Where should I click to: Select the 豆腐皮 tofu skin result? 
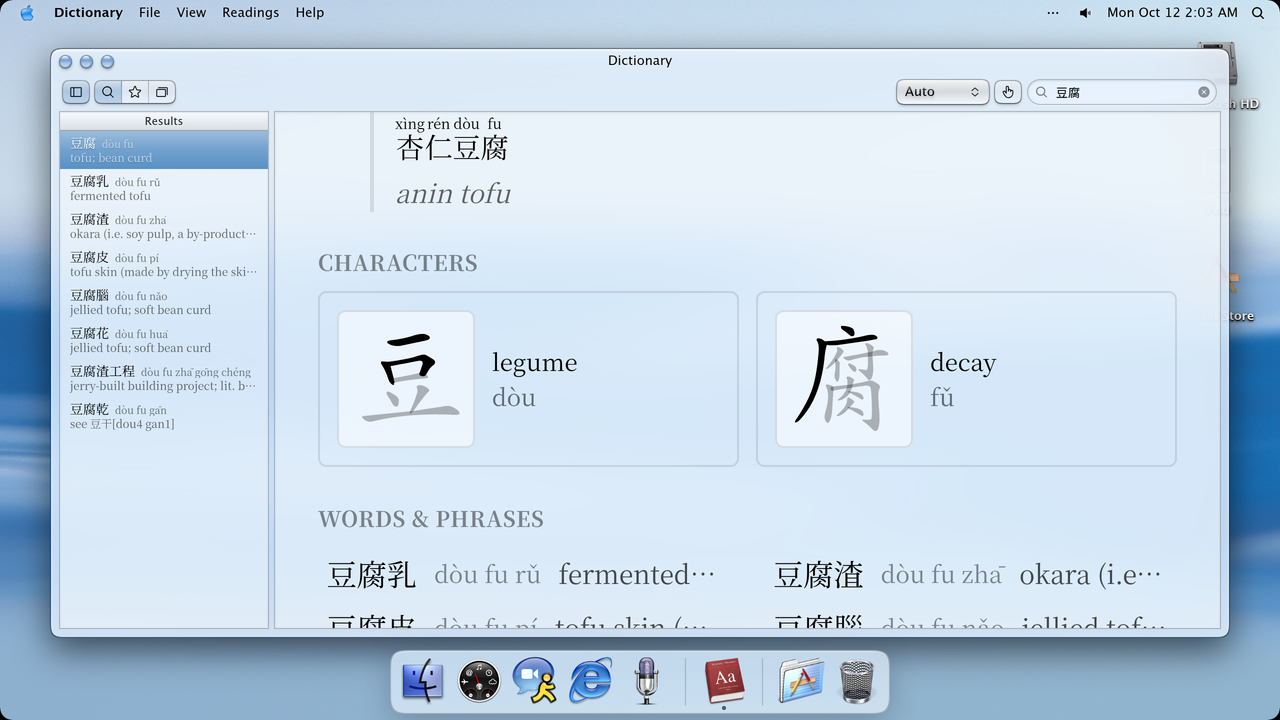[164, 264]
